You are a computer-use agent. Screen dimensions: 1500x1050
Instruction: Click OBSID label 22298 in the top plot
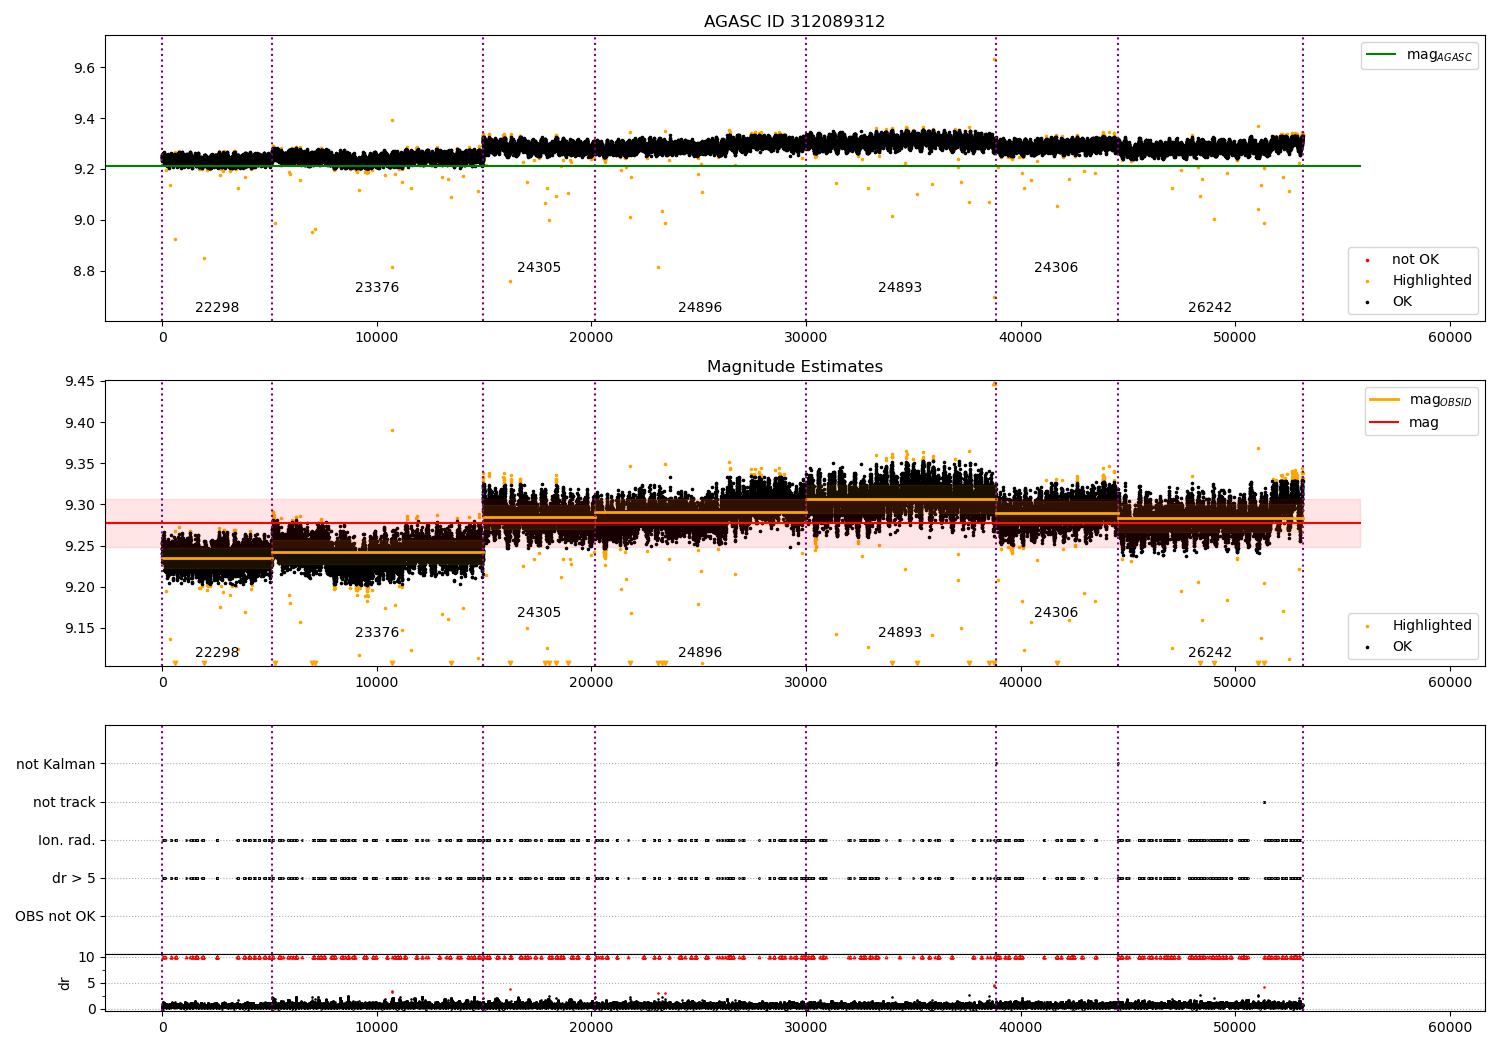217,308
